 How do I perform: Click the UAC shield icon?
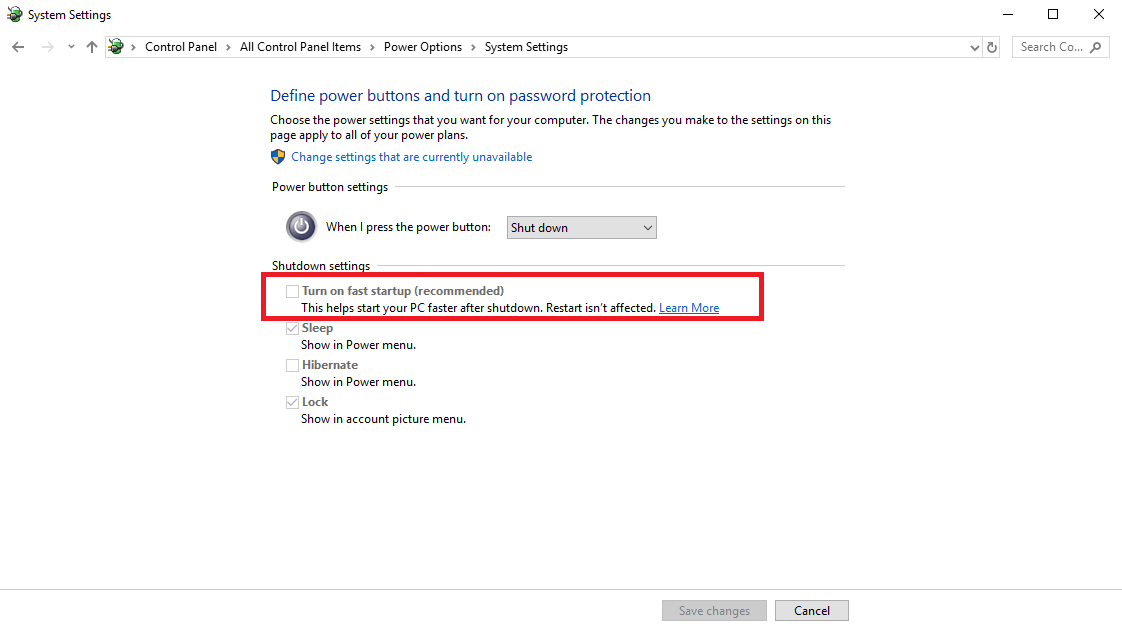click(277, 156)
